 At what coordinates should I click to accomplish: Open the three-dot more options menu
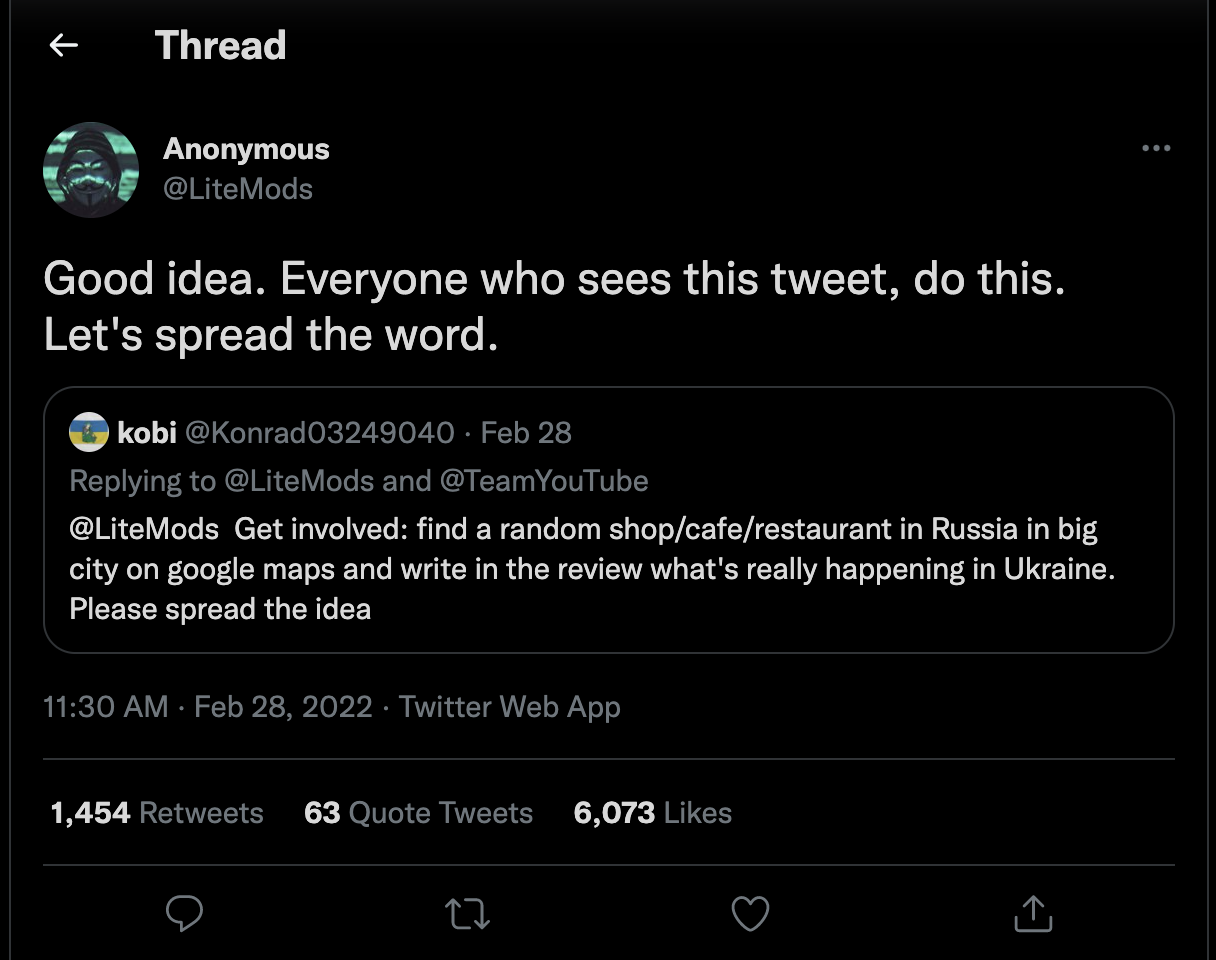click(x=1155, y=148)
